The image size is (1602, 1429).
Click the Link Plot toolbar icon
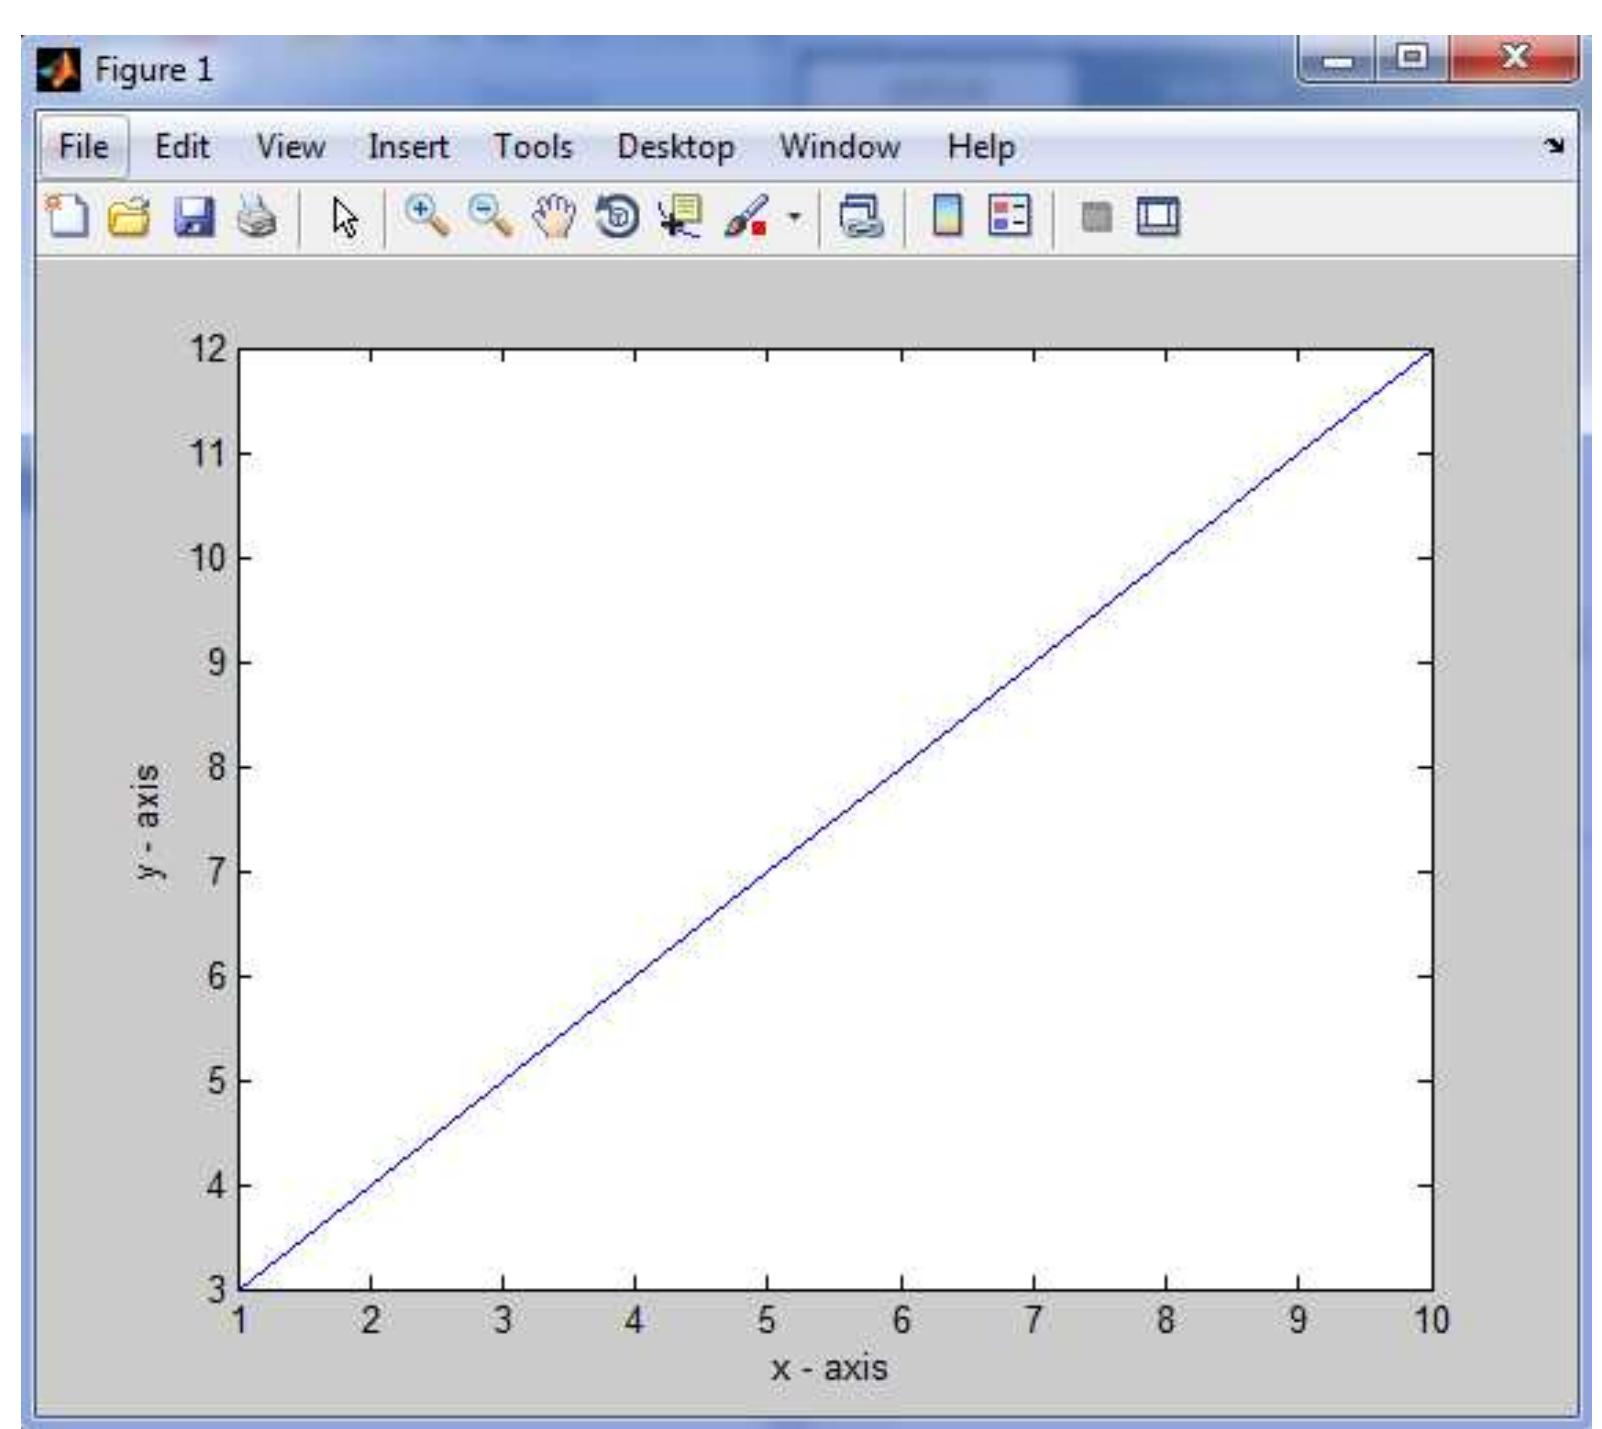(861, 216)
